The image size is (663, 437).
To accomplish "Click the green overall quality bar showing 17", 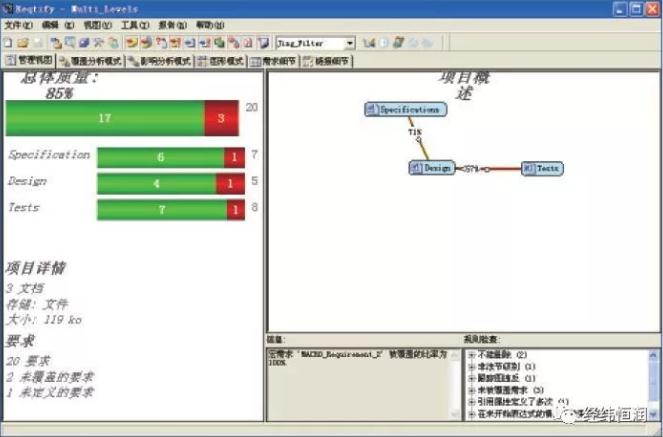I will click(x=104, y=118).
